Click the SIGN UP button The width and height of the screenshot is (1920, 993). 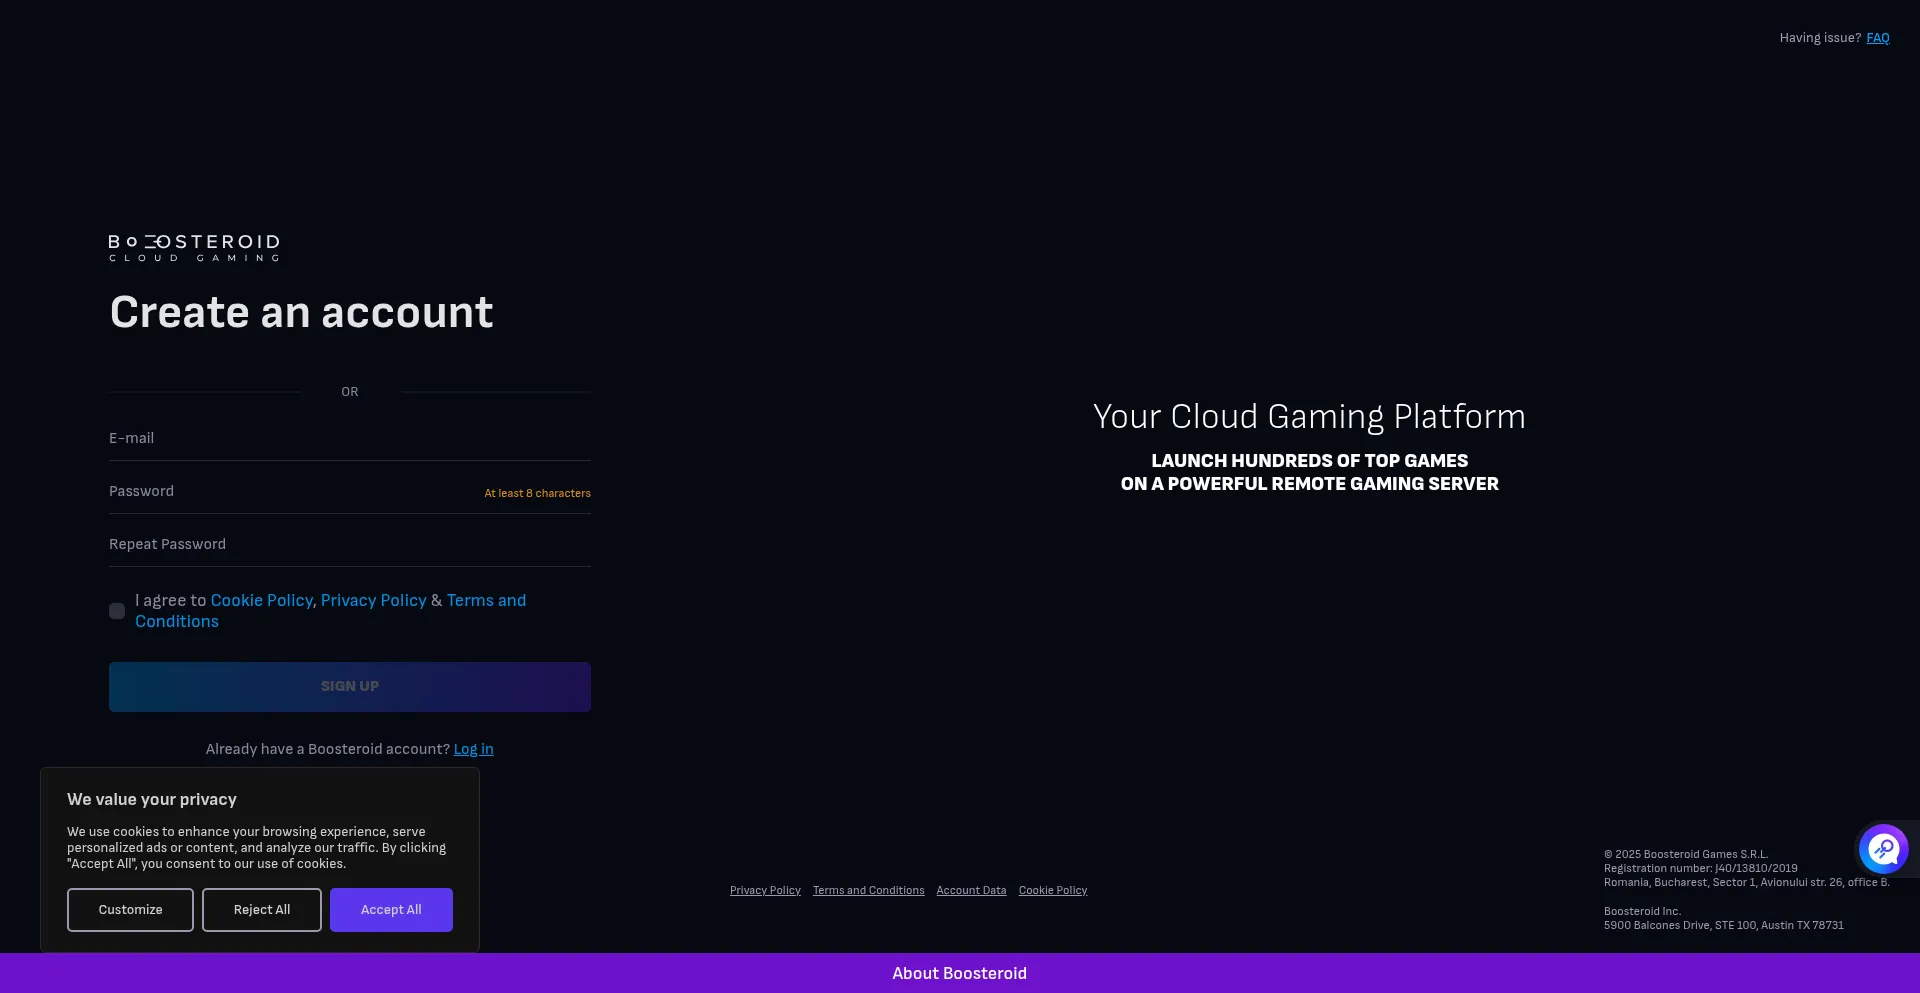point(350,687)
